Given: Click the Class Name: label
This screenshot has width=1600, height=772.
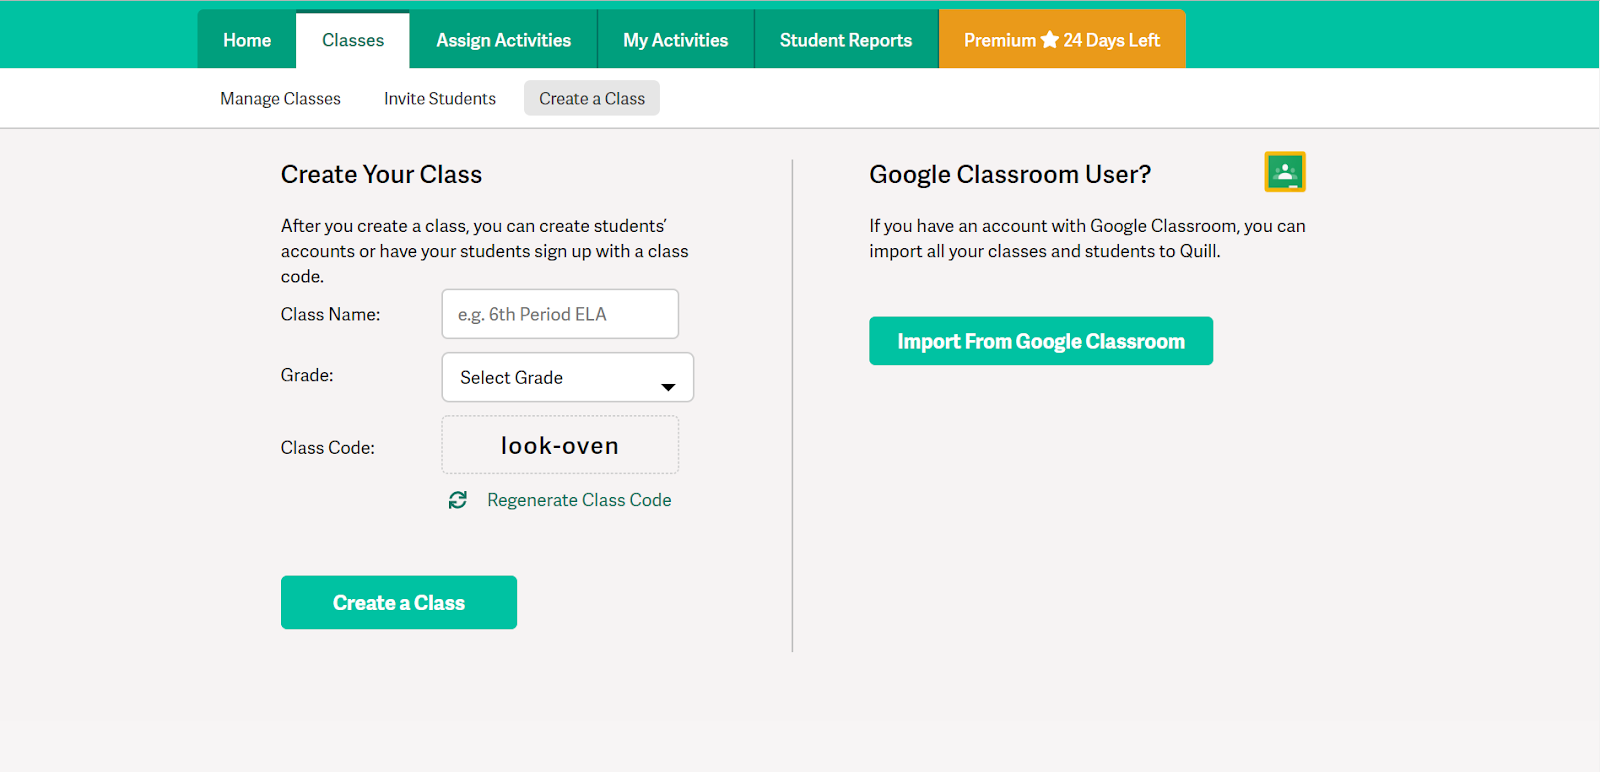Looking at the screenshot, I should pos(331,314).
